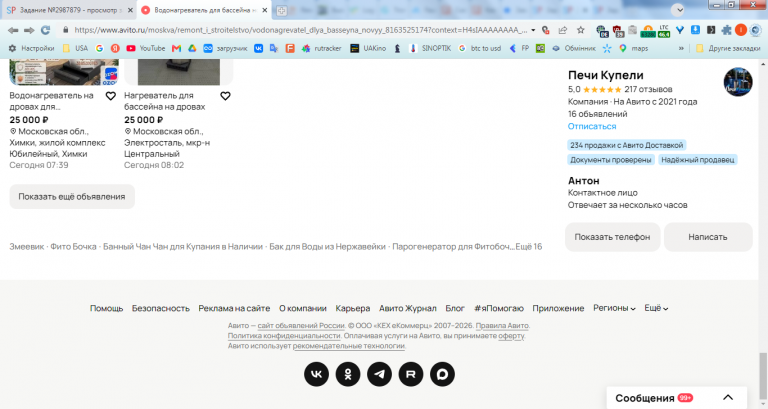Open the extensions puzzle icon
Image resolution: width=768 pixels, height=409 pixels.
tap(726, 30)
